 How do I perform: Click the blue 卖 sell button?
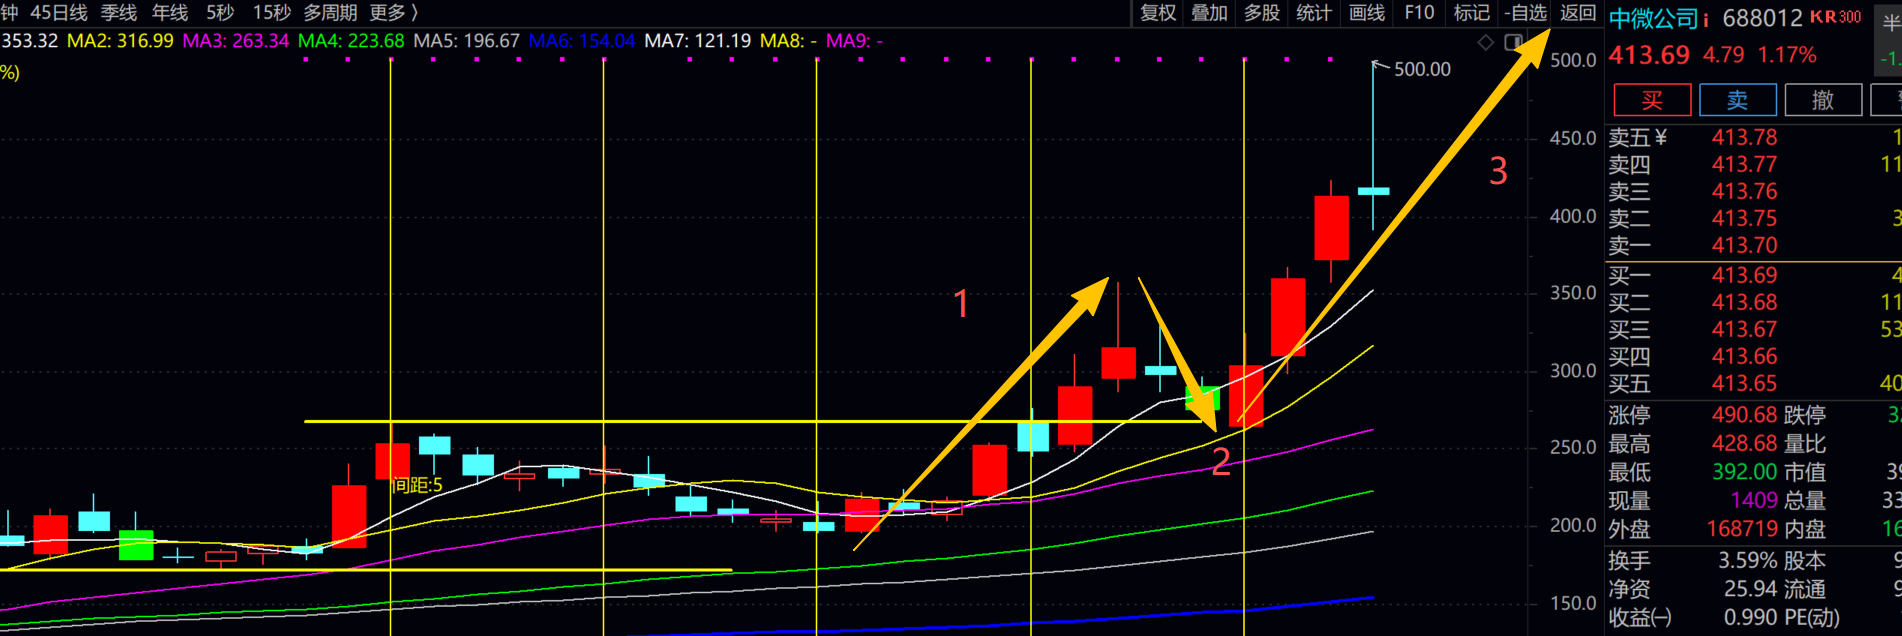tap(1738, 100)
